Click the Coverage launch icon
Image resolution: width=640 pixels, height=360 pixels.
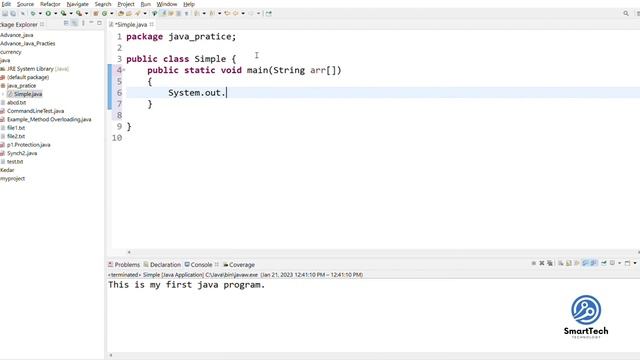[63, 13]
